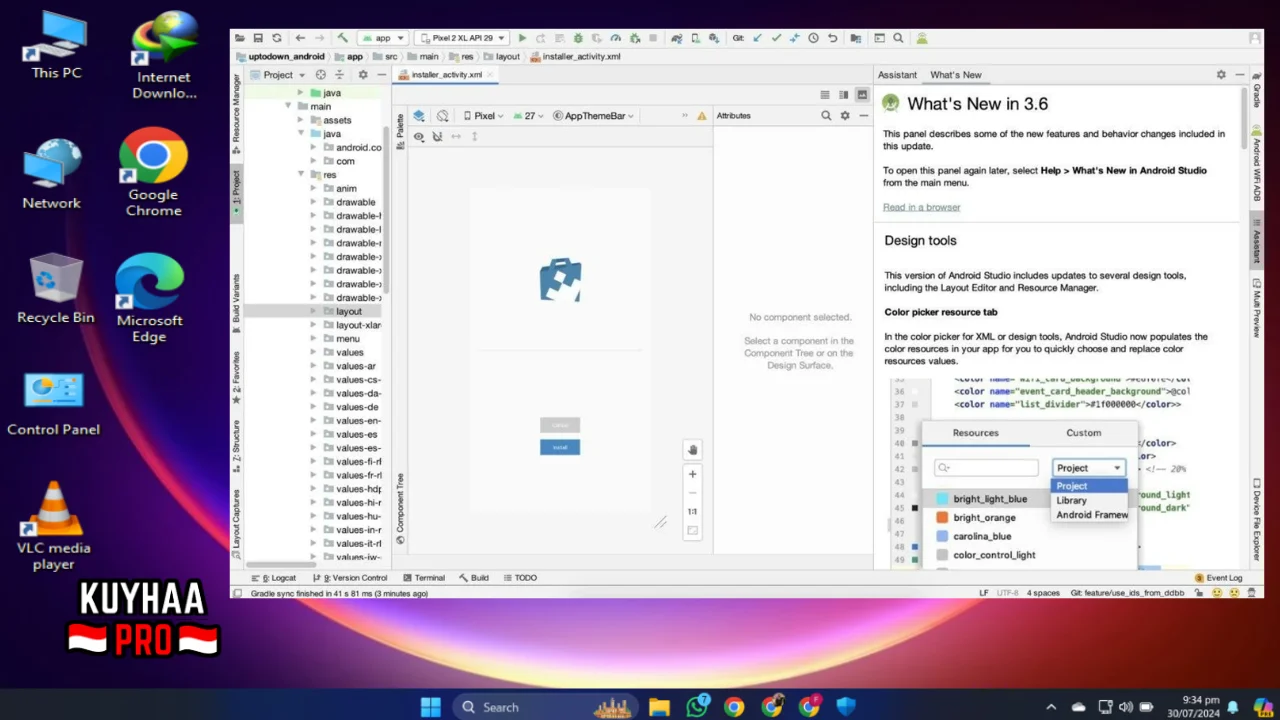Switch editor to Code view mode
This screenshot has height=720, width=1280.
pos(825,95)
